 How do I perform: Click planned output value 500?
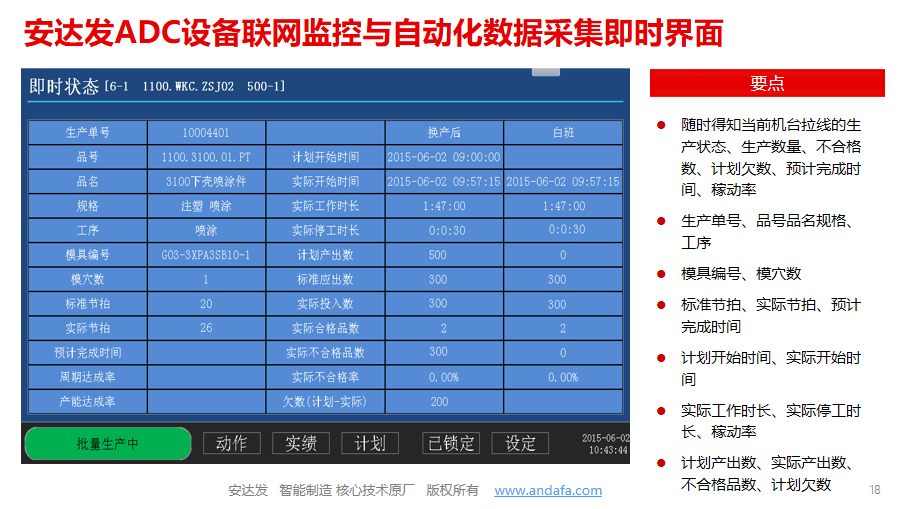point(444,255)
